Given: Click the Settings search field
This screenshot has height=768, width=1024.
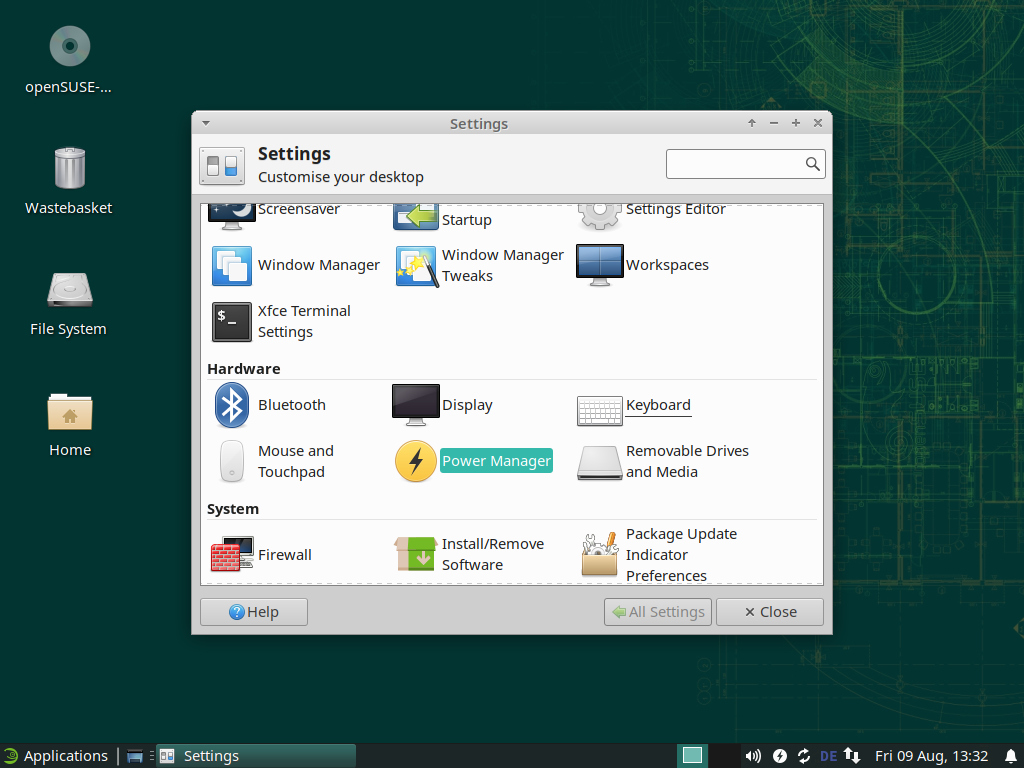Looking at the screenshot, I should click(x=736, y=164).
